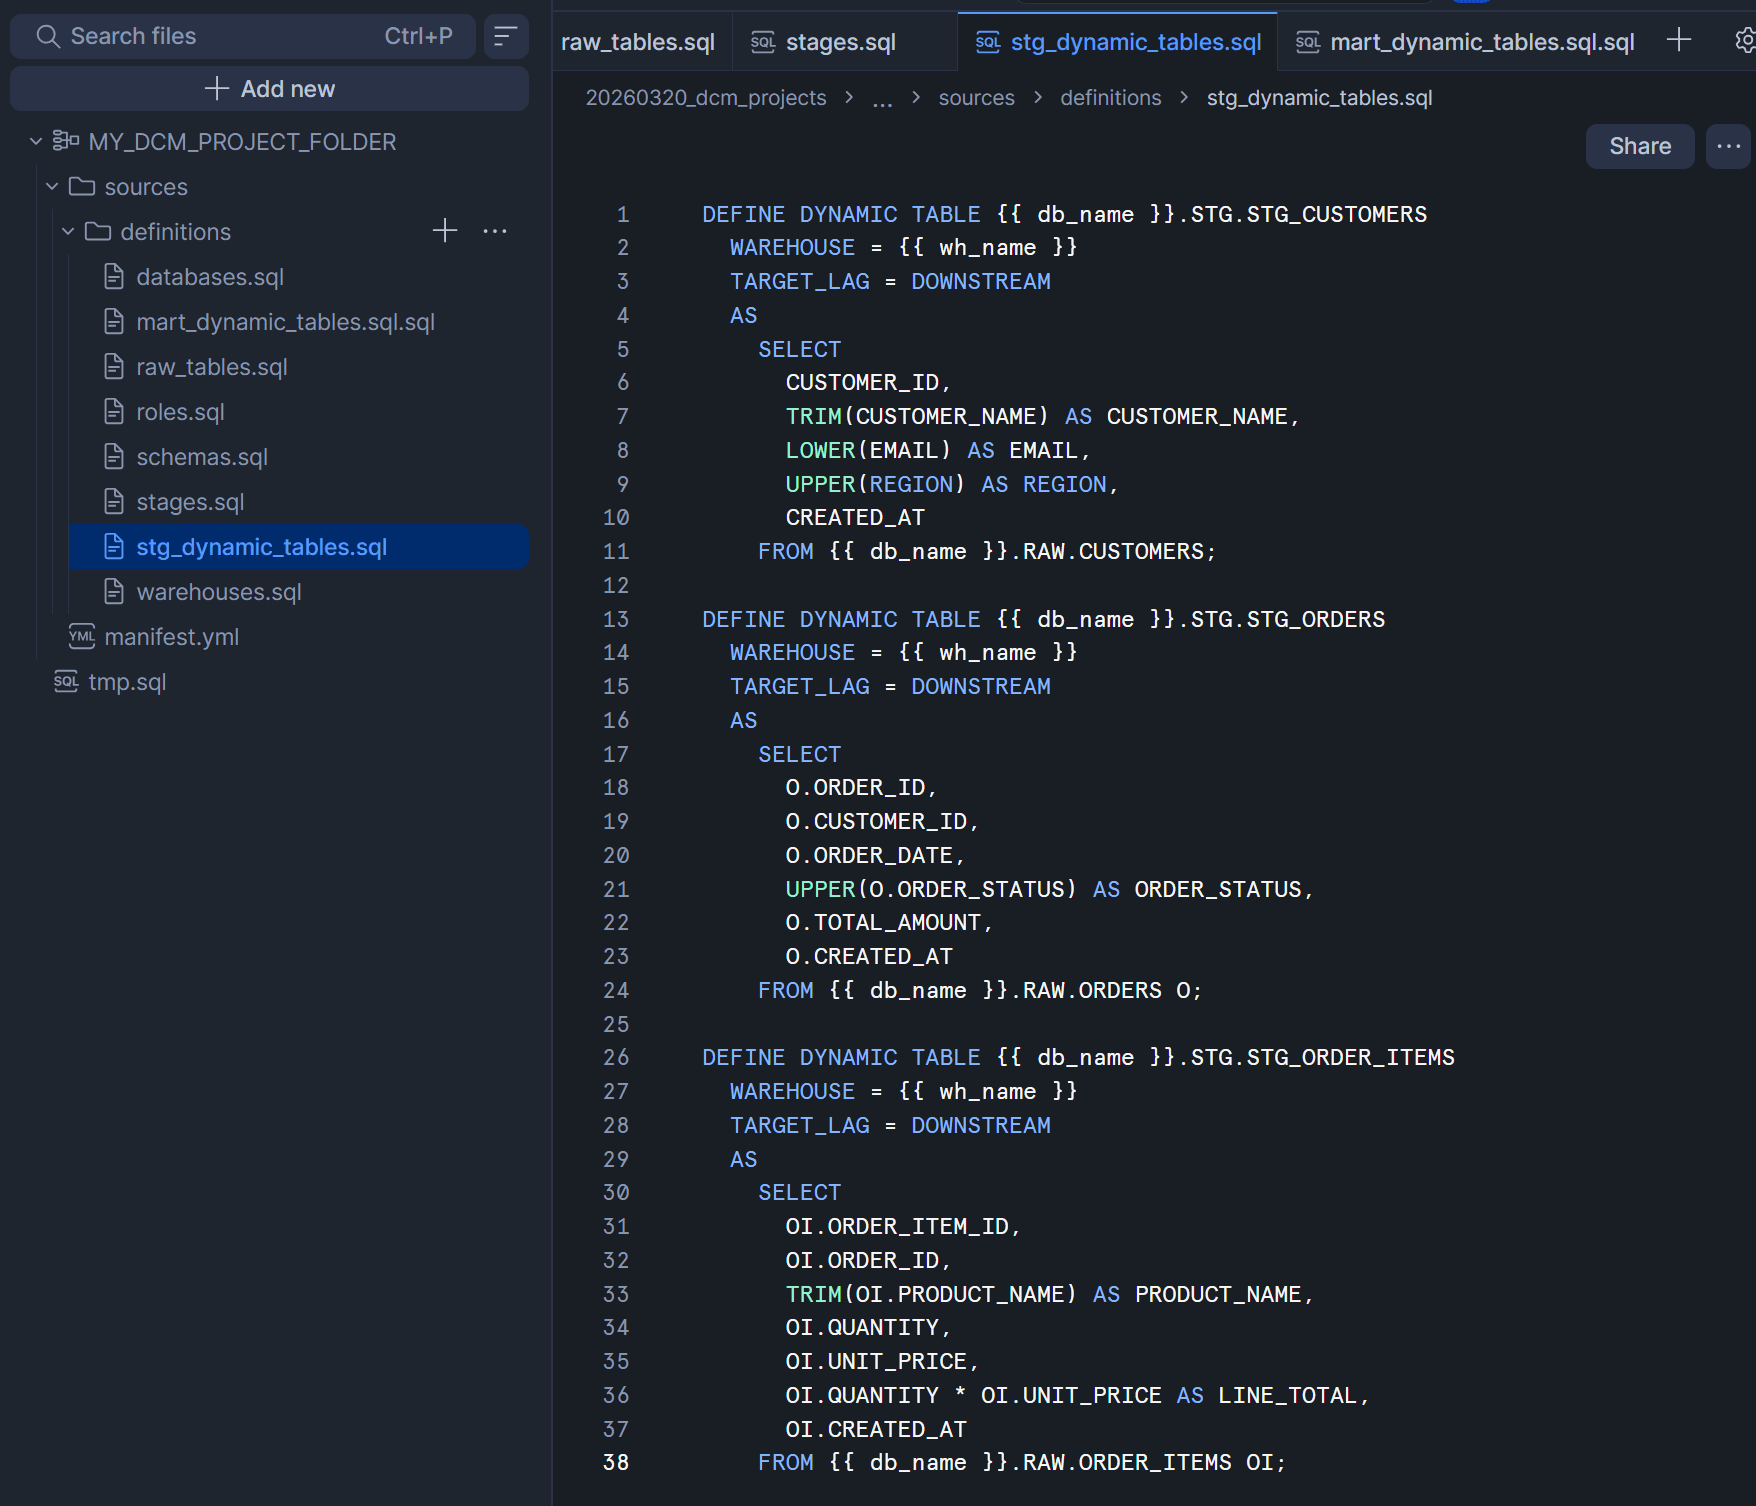Expand the breadcrumb ellipsis path
Screen dimensions: 1756x1506
(x=882, y=98)
